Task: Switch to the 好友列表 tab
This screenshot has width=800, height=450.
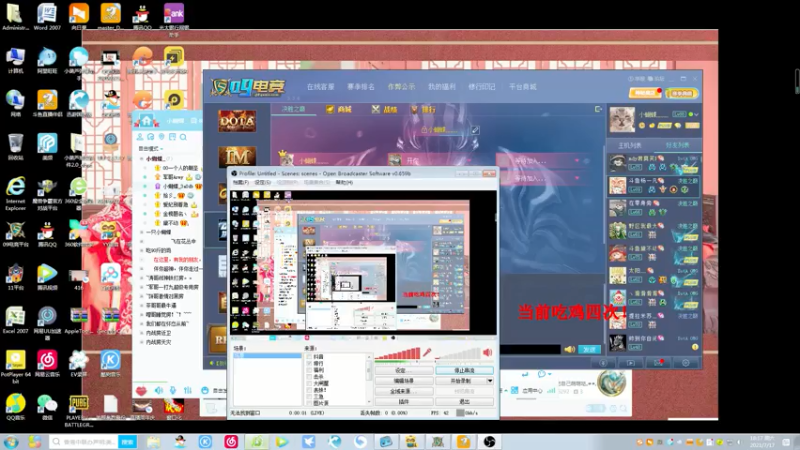Action: [677, 145]
